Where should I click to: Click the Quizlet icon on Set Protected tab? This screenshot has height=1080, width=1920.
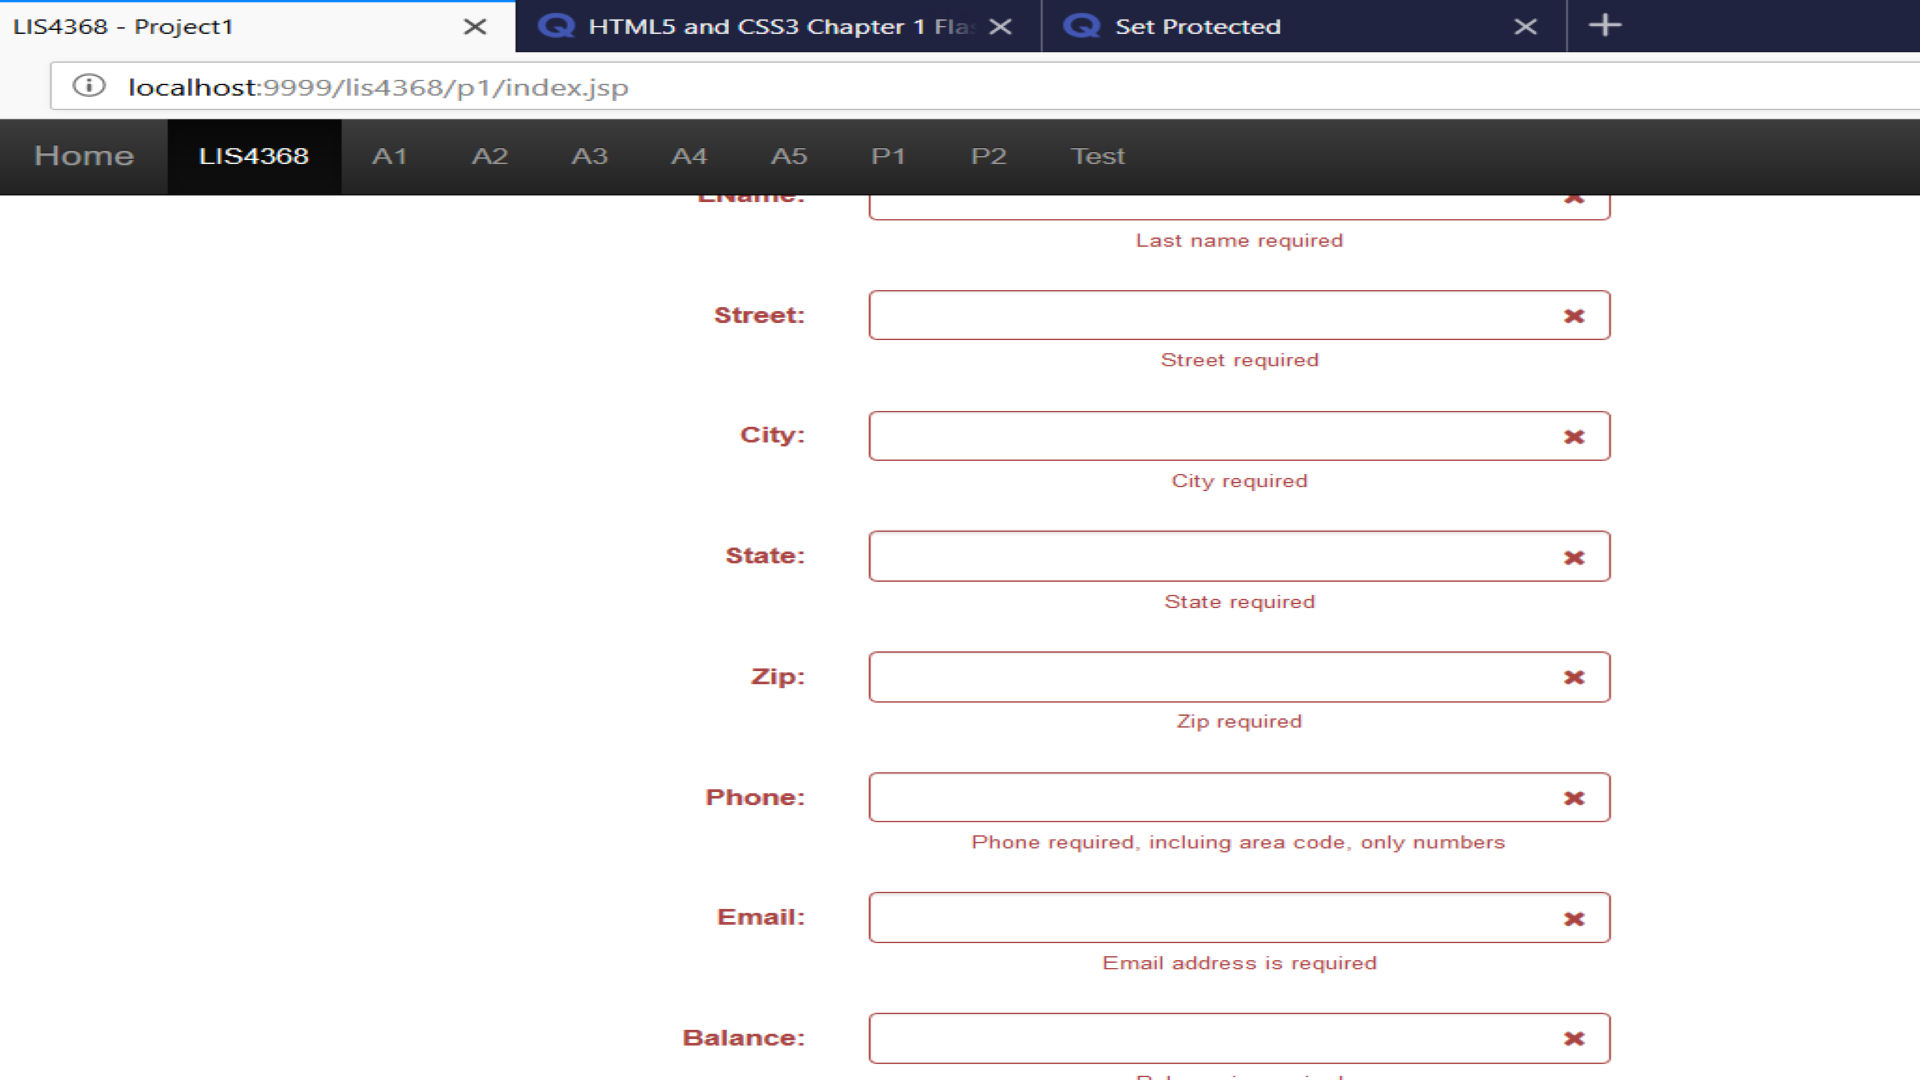coord(1081,26)
